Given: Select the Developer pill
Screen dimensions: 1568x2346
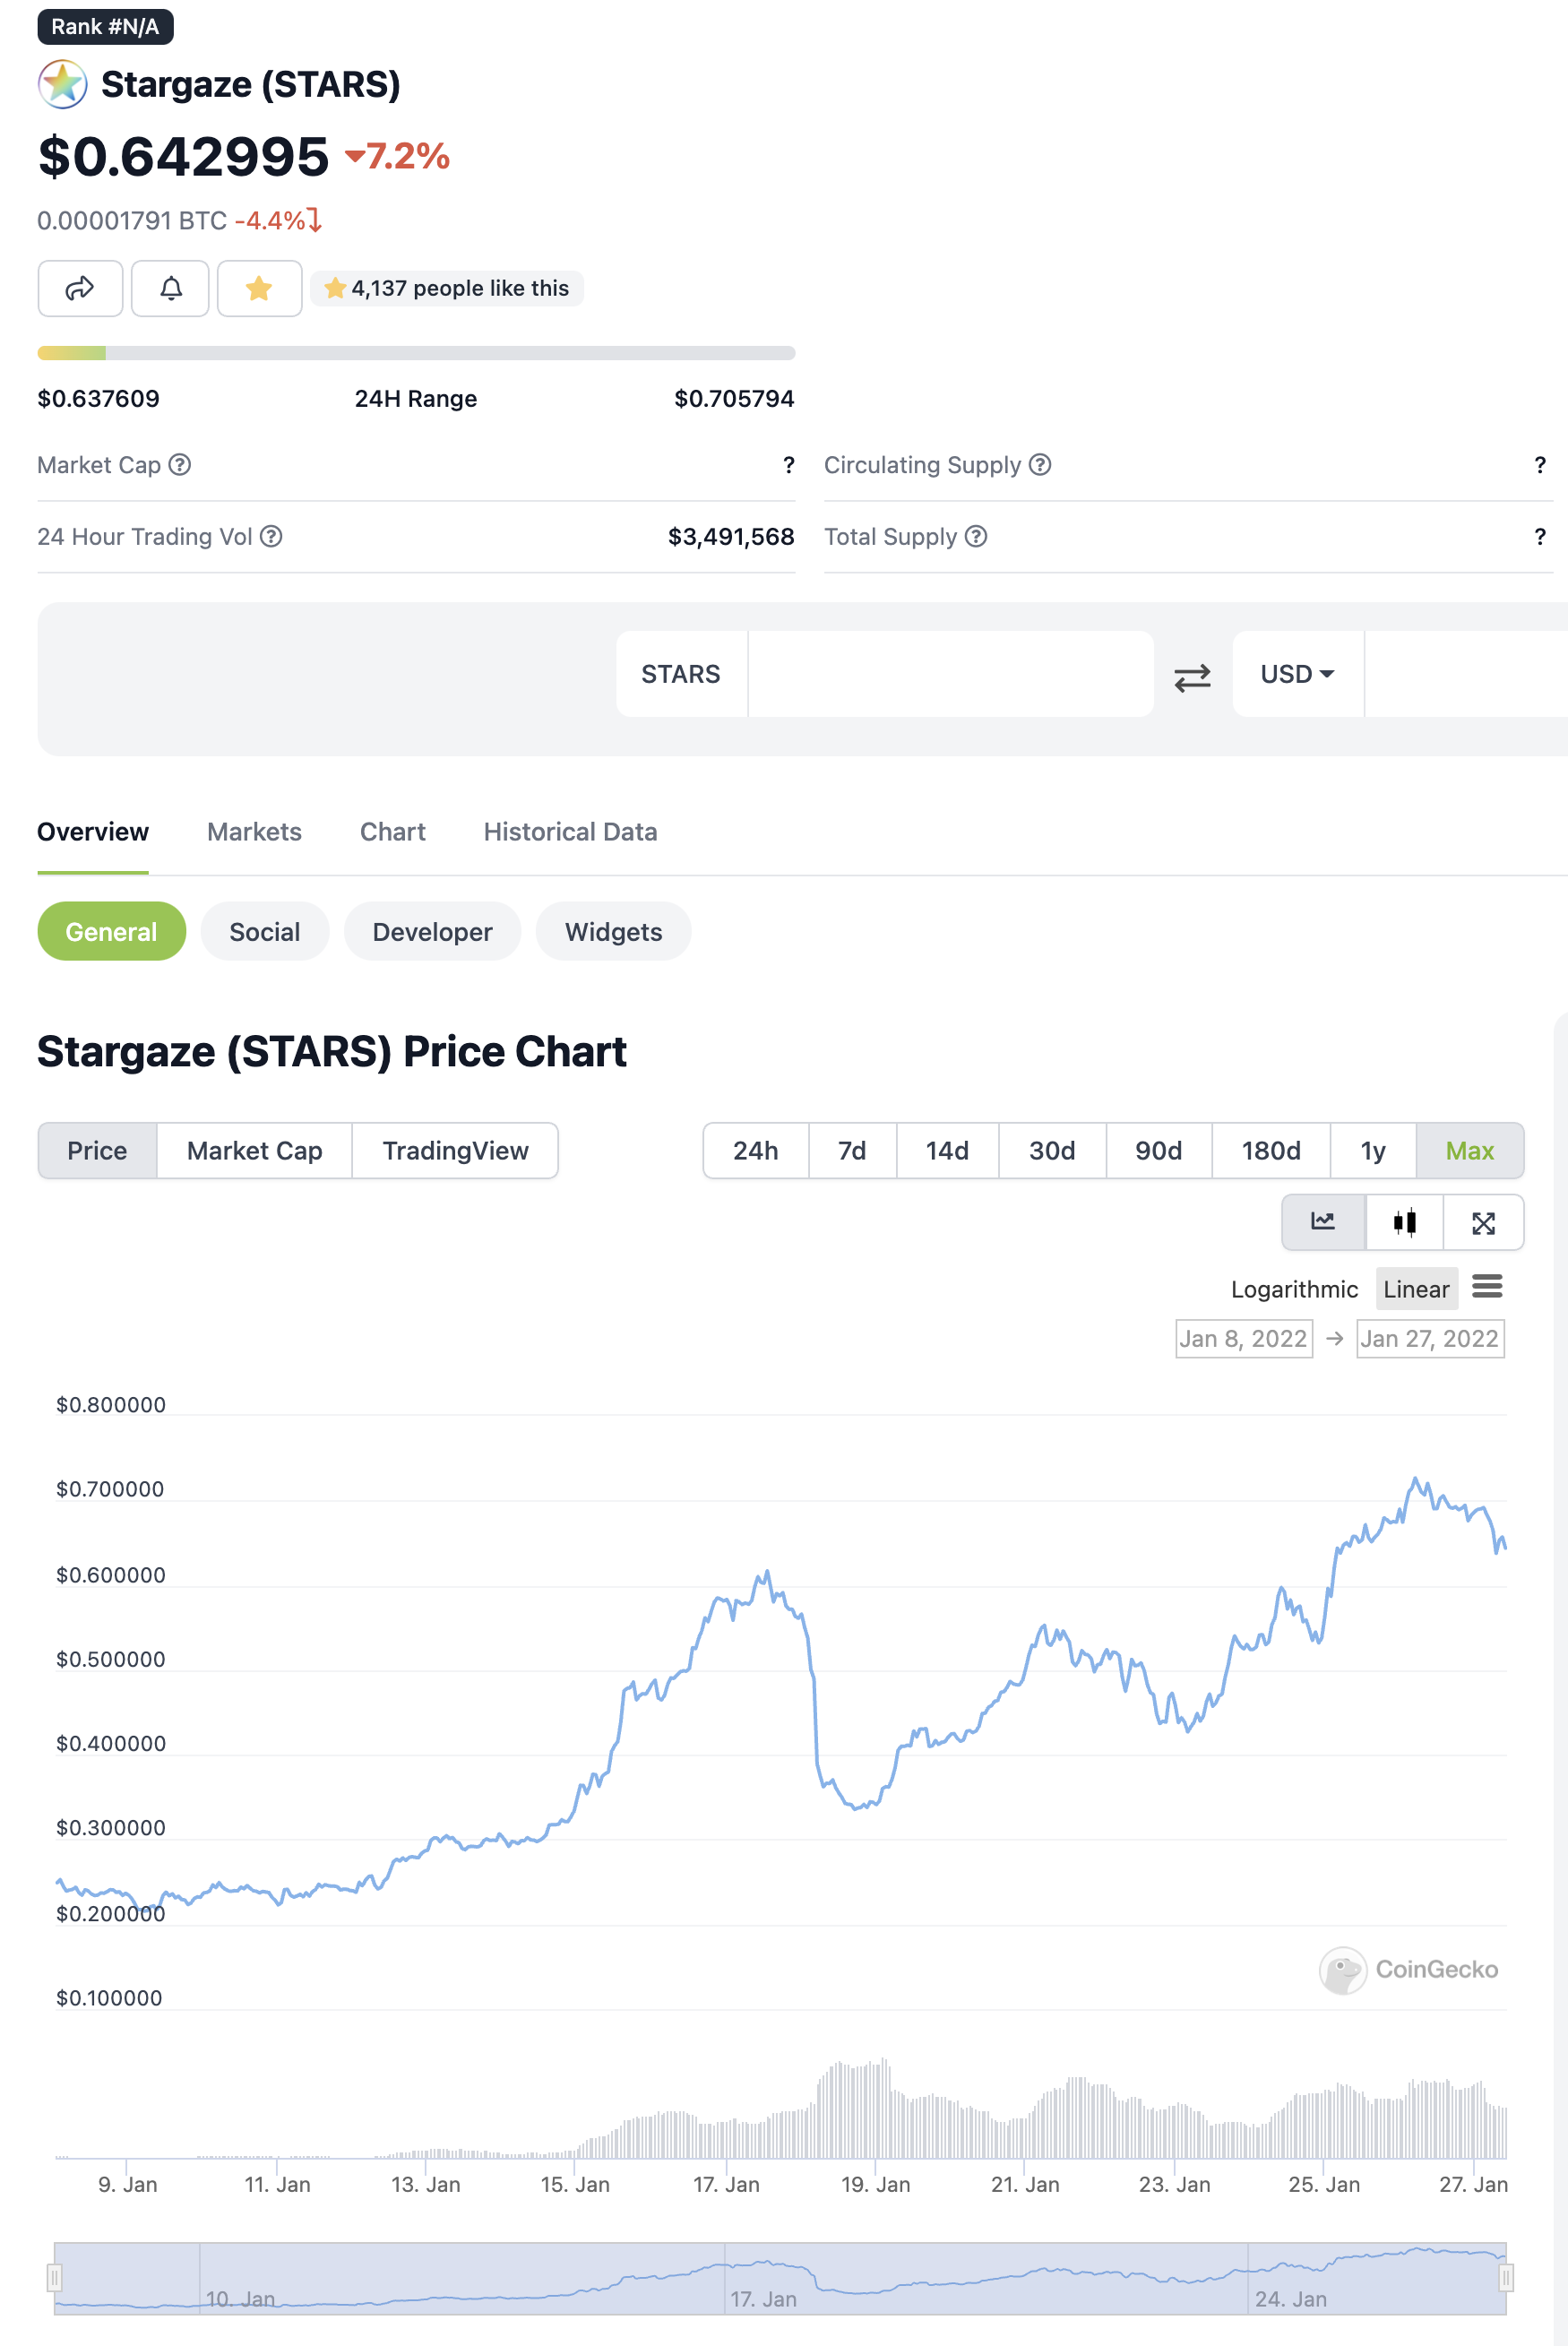Looking at the screenshot, I should coord(432,932).
